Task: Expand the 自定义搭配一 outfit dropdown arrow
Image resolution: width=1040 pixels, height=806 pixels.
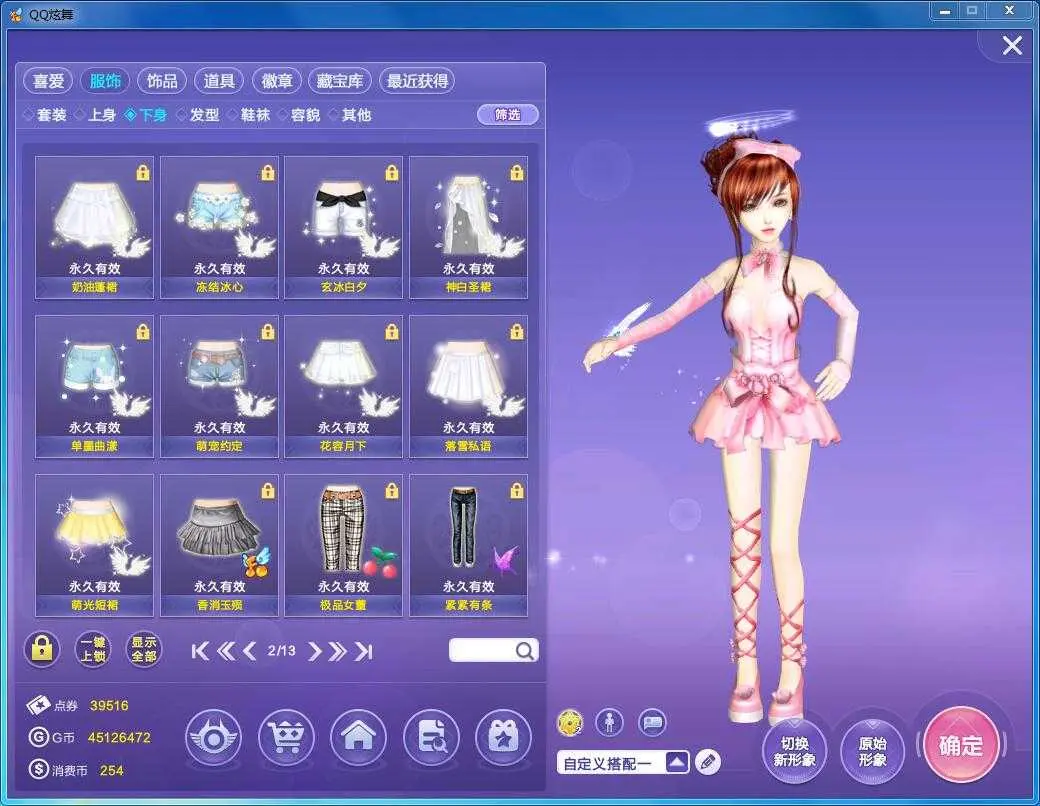Action: [677, 762]
